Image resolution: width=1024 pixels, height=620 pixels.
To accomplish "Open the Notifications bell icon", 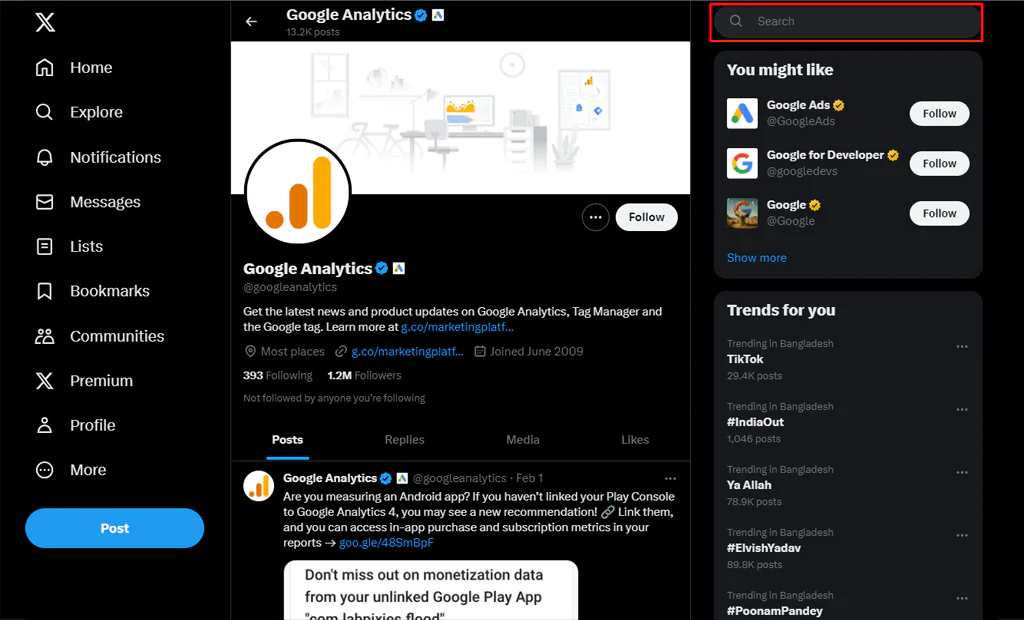I will pos(44,157).
